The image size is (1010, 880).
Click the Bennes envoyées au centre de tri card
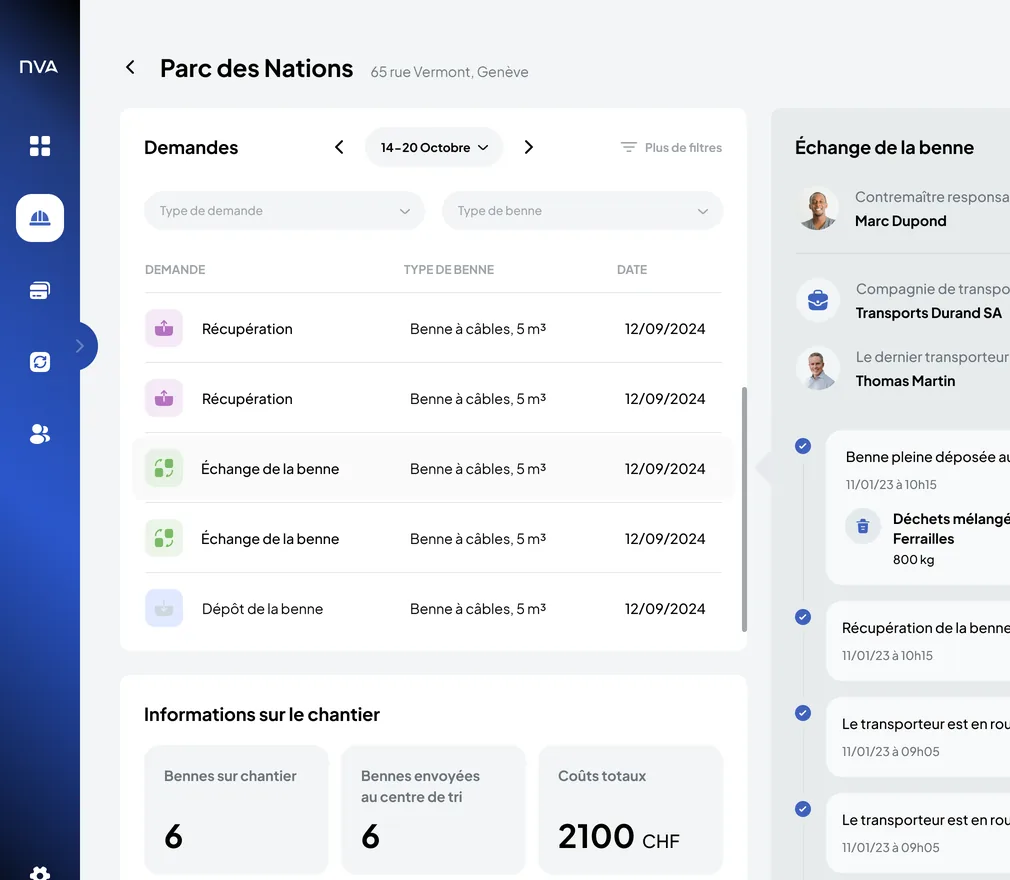click(434, 810)
